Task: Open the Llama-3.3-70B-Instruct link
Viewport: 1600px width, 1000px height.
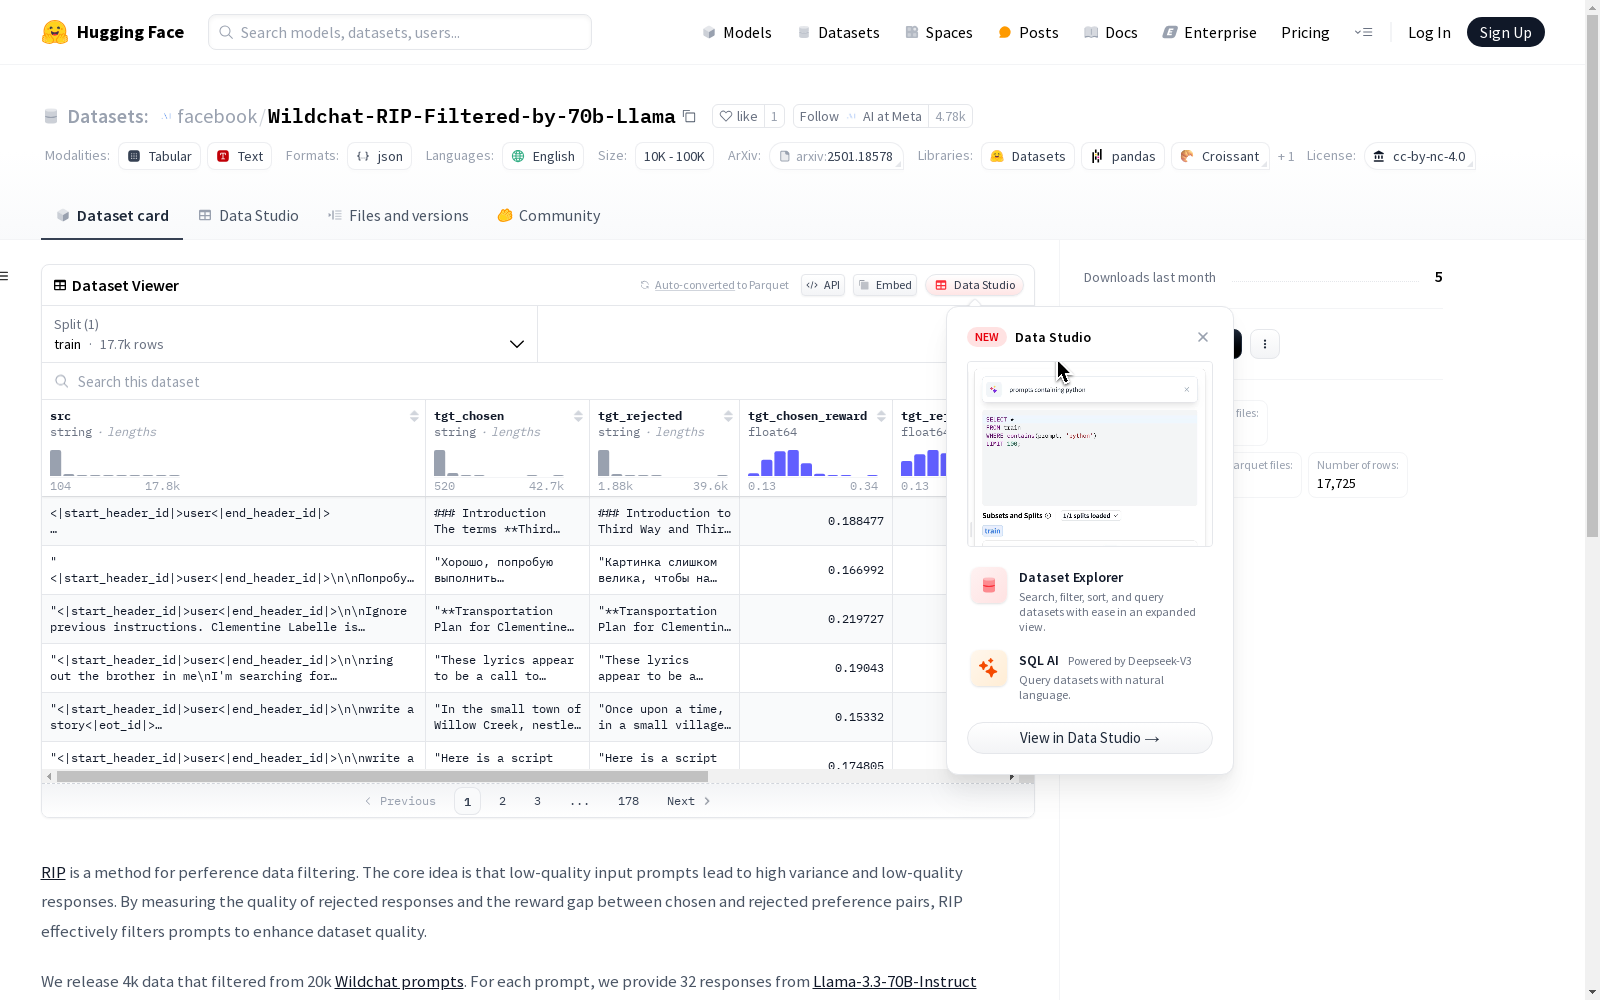Action: (x=895, y=982)
